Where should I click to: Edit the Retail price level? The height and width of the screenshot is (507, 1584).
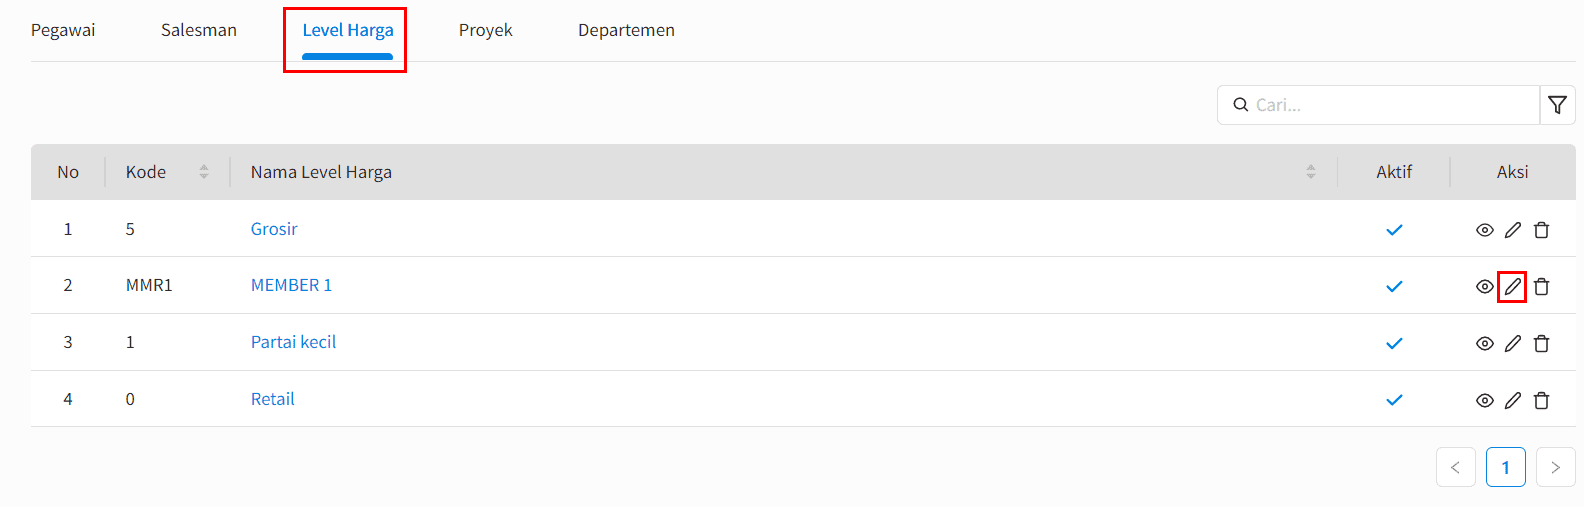tap(1512, 401)
